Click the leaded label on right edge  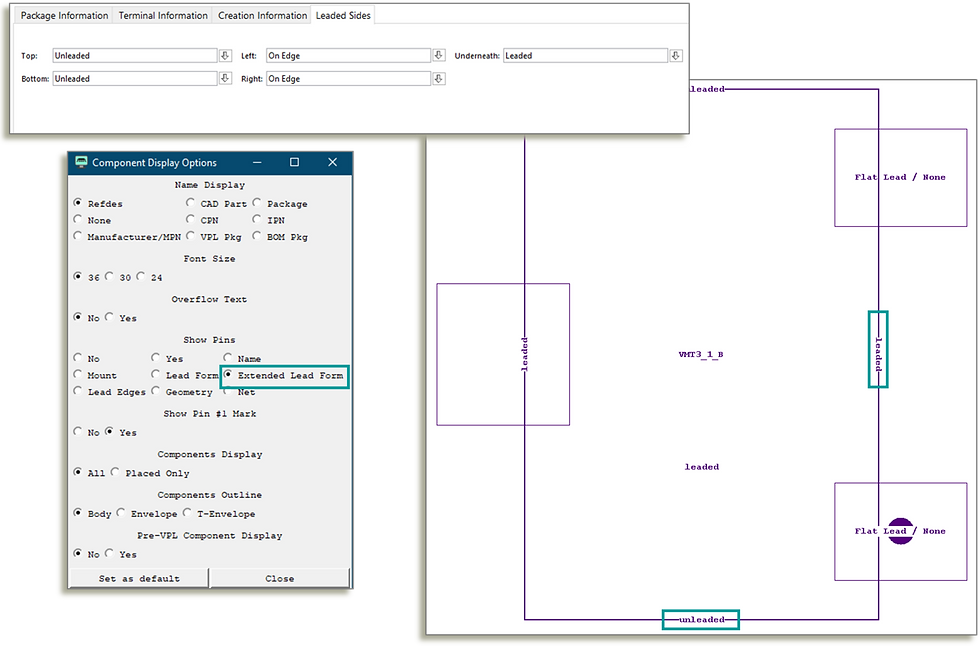[878, 354]
